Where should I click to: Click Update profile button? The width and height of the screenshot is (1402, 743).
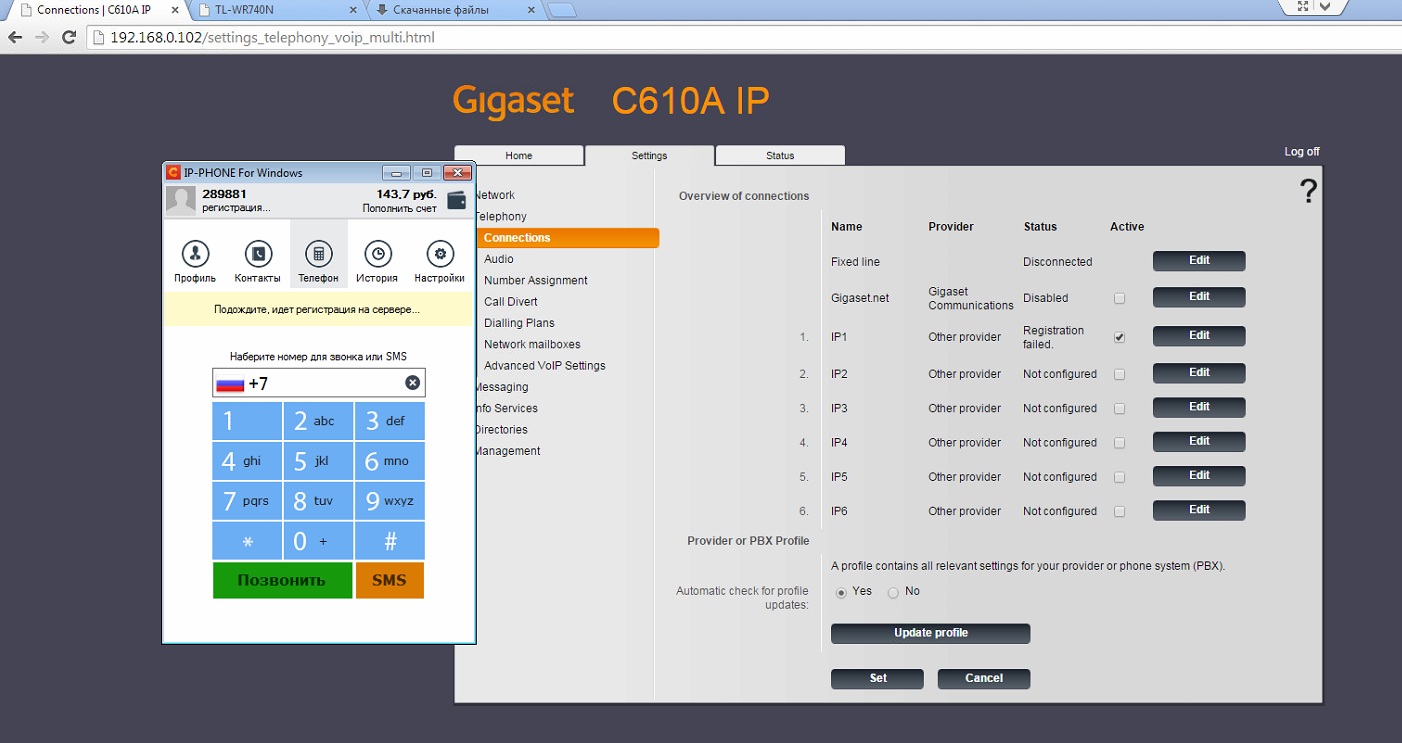pyautogui.click(x=930, y=633)
